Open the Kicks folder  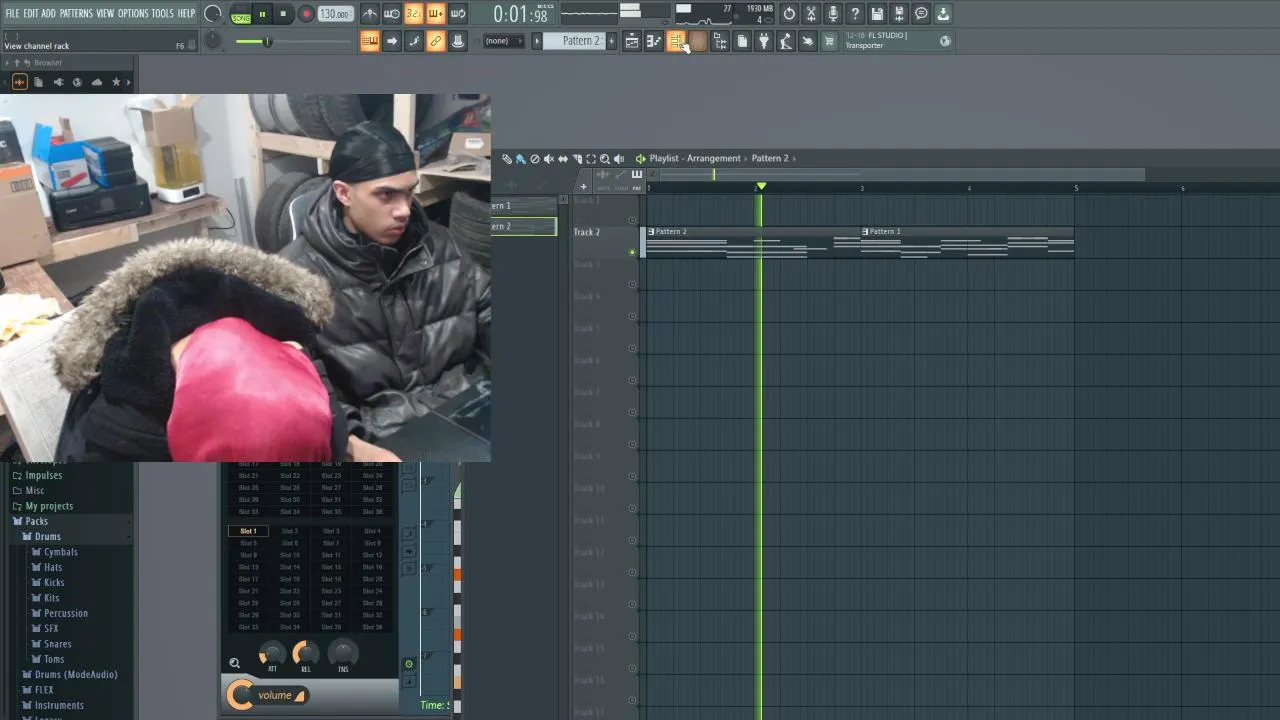54,582
